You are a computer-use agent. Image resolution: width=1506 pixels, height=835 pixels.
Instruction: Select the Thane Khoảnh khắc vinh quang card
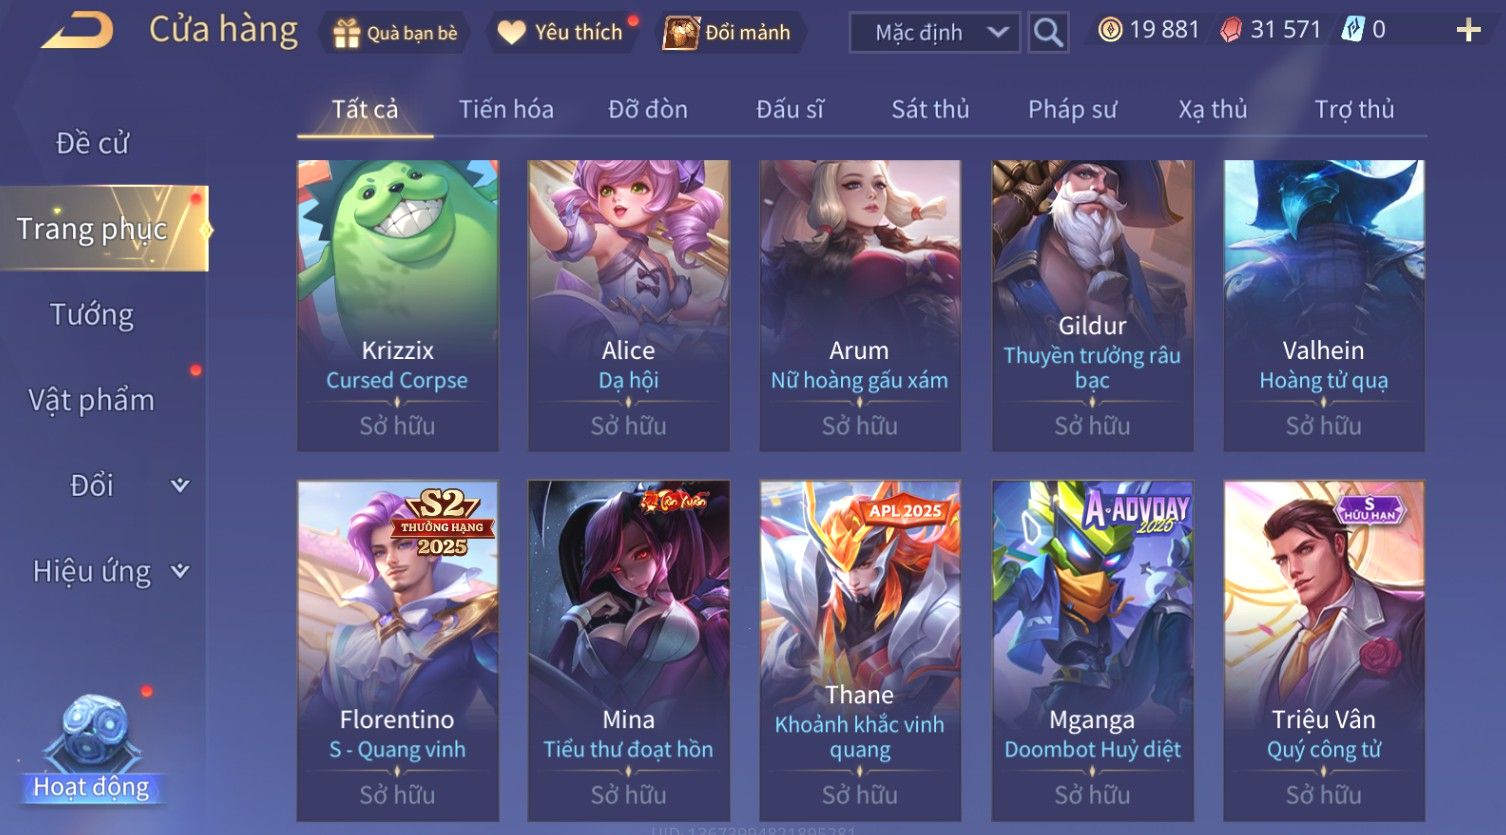pyautogui.click(x=860, y=651)
